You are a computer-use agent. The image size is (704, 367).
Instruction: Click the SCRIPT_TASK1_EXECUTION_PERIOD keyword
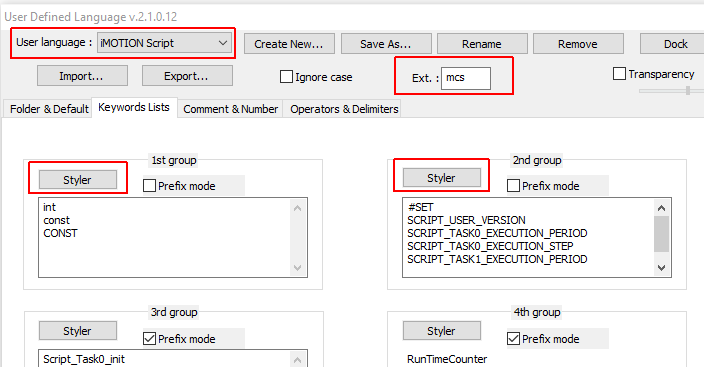coord(497,259)
